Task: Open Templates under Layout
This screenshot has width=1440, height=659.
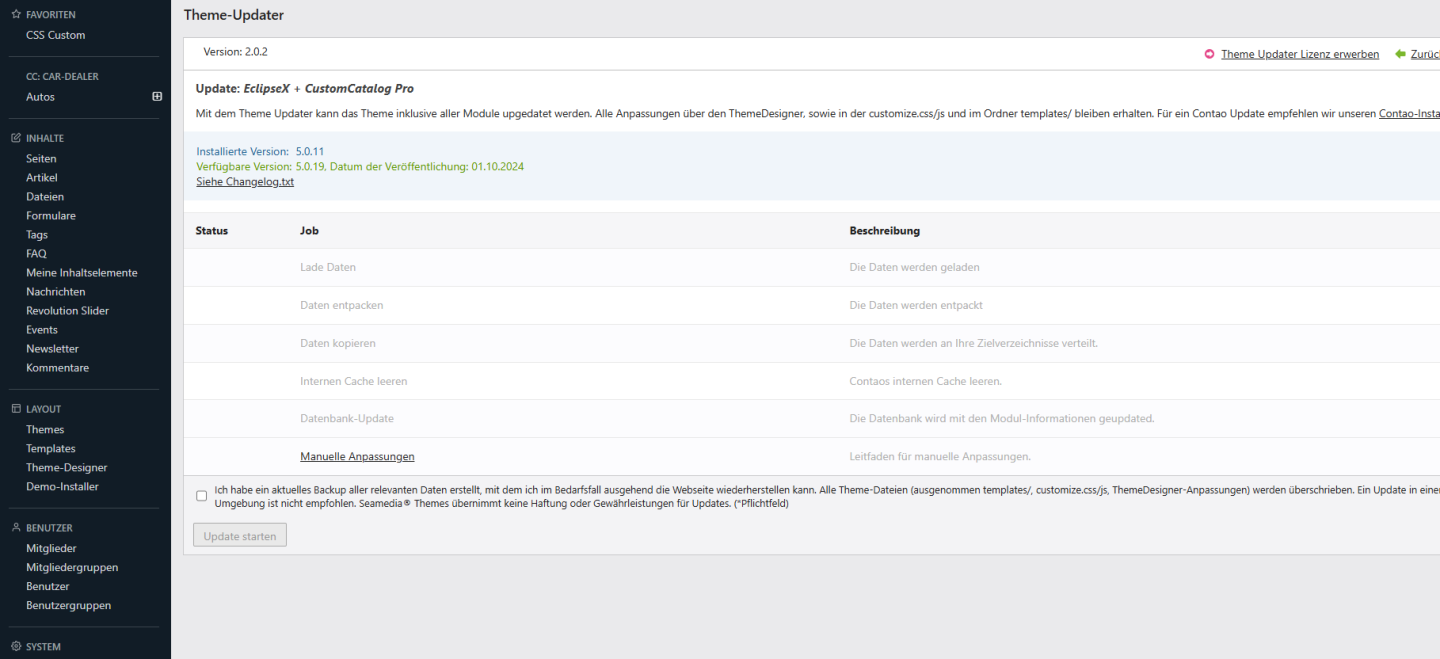Action: [x=51, y=449]
